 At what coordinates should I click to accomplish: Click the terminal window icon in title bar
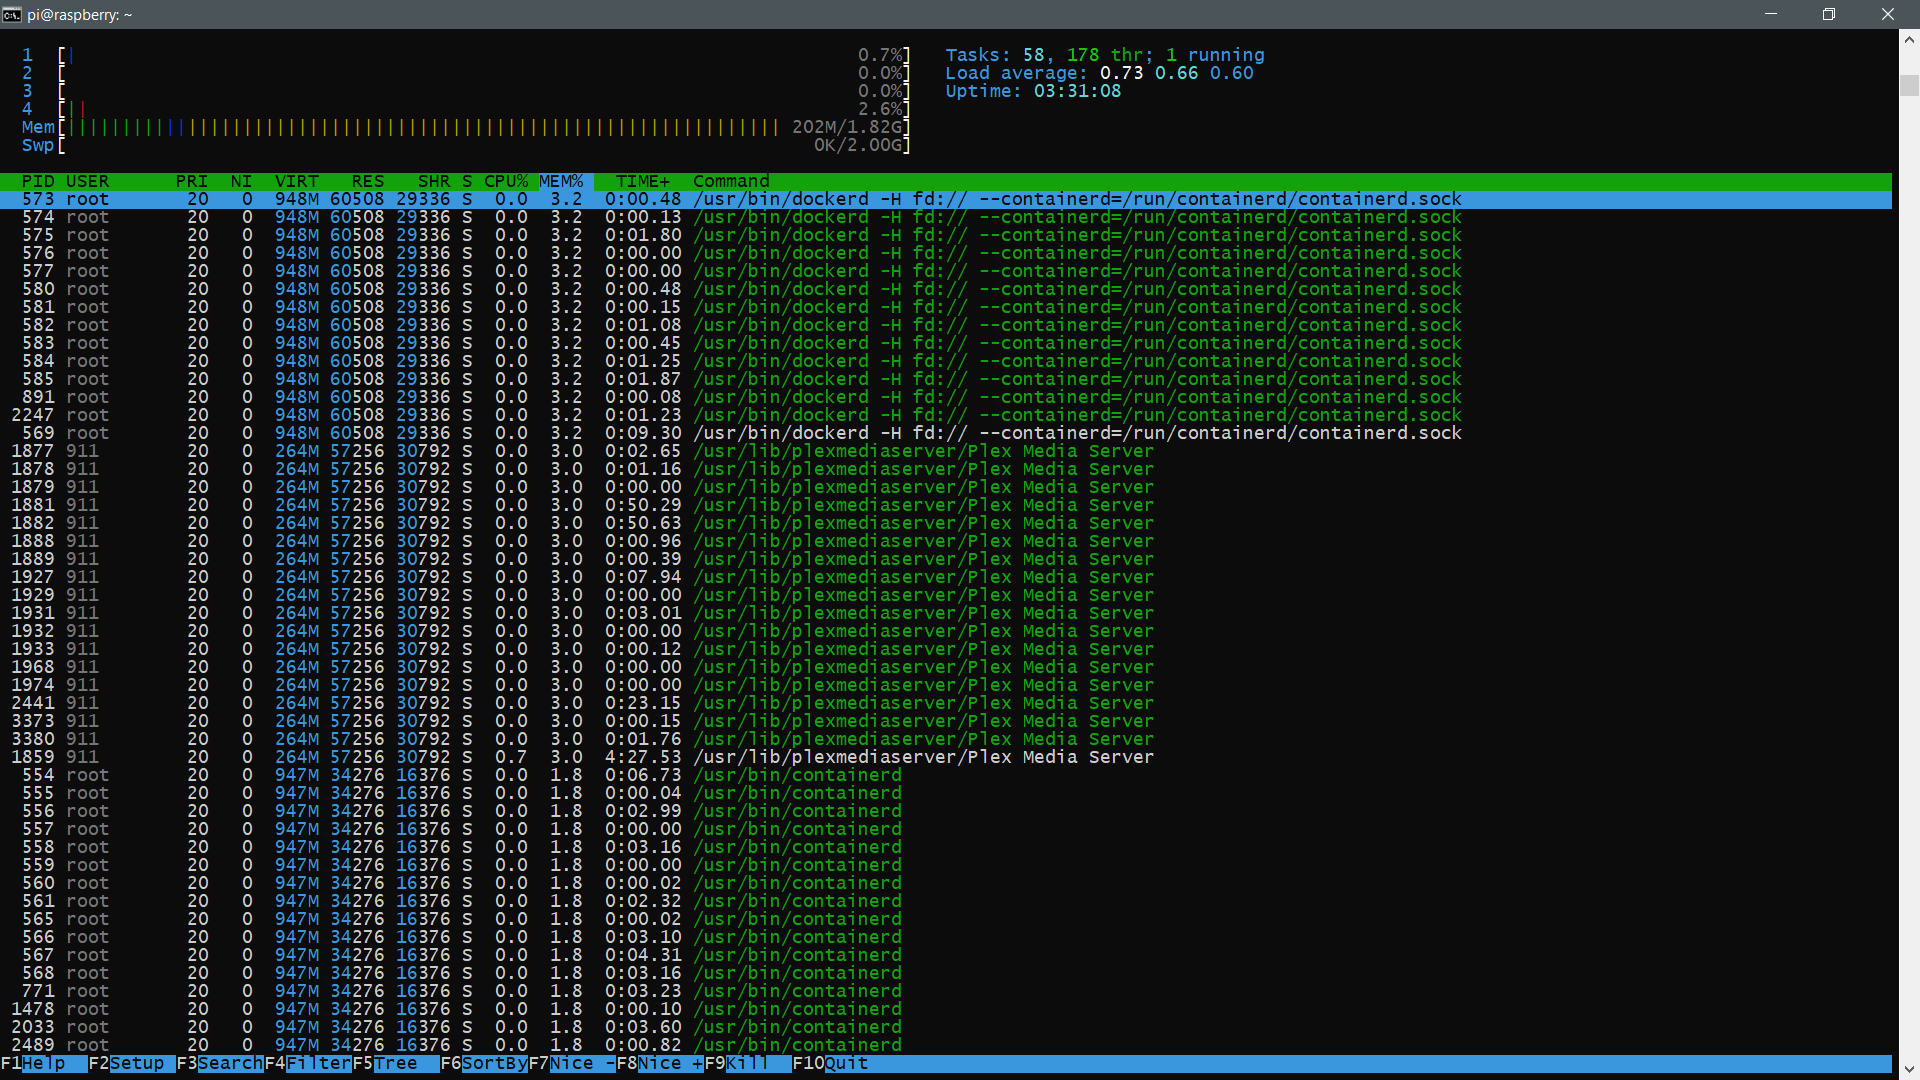pos(12,14)
